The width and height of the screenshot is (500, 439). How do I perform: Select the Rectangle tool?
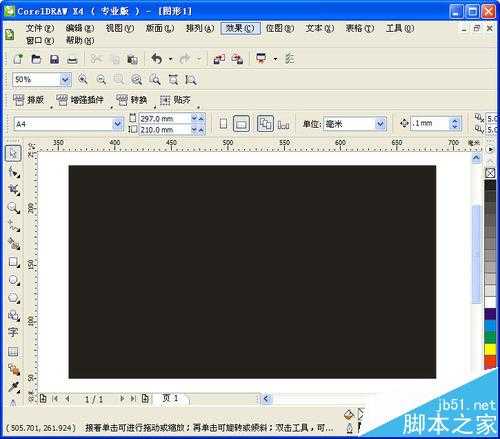(x=14, y=262)
